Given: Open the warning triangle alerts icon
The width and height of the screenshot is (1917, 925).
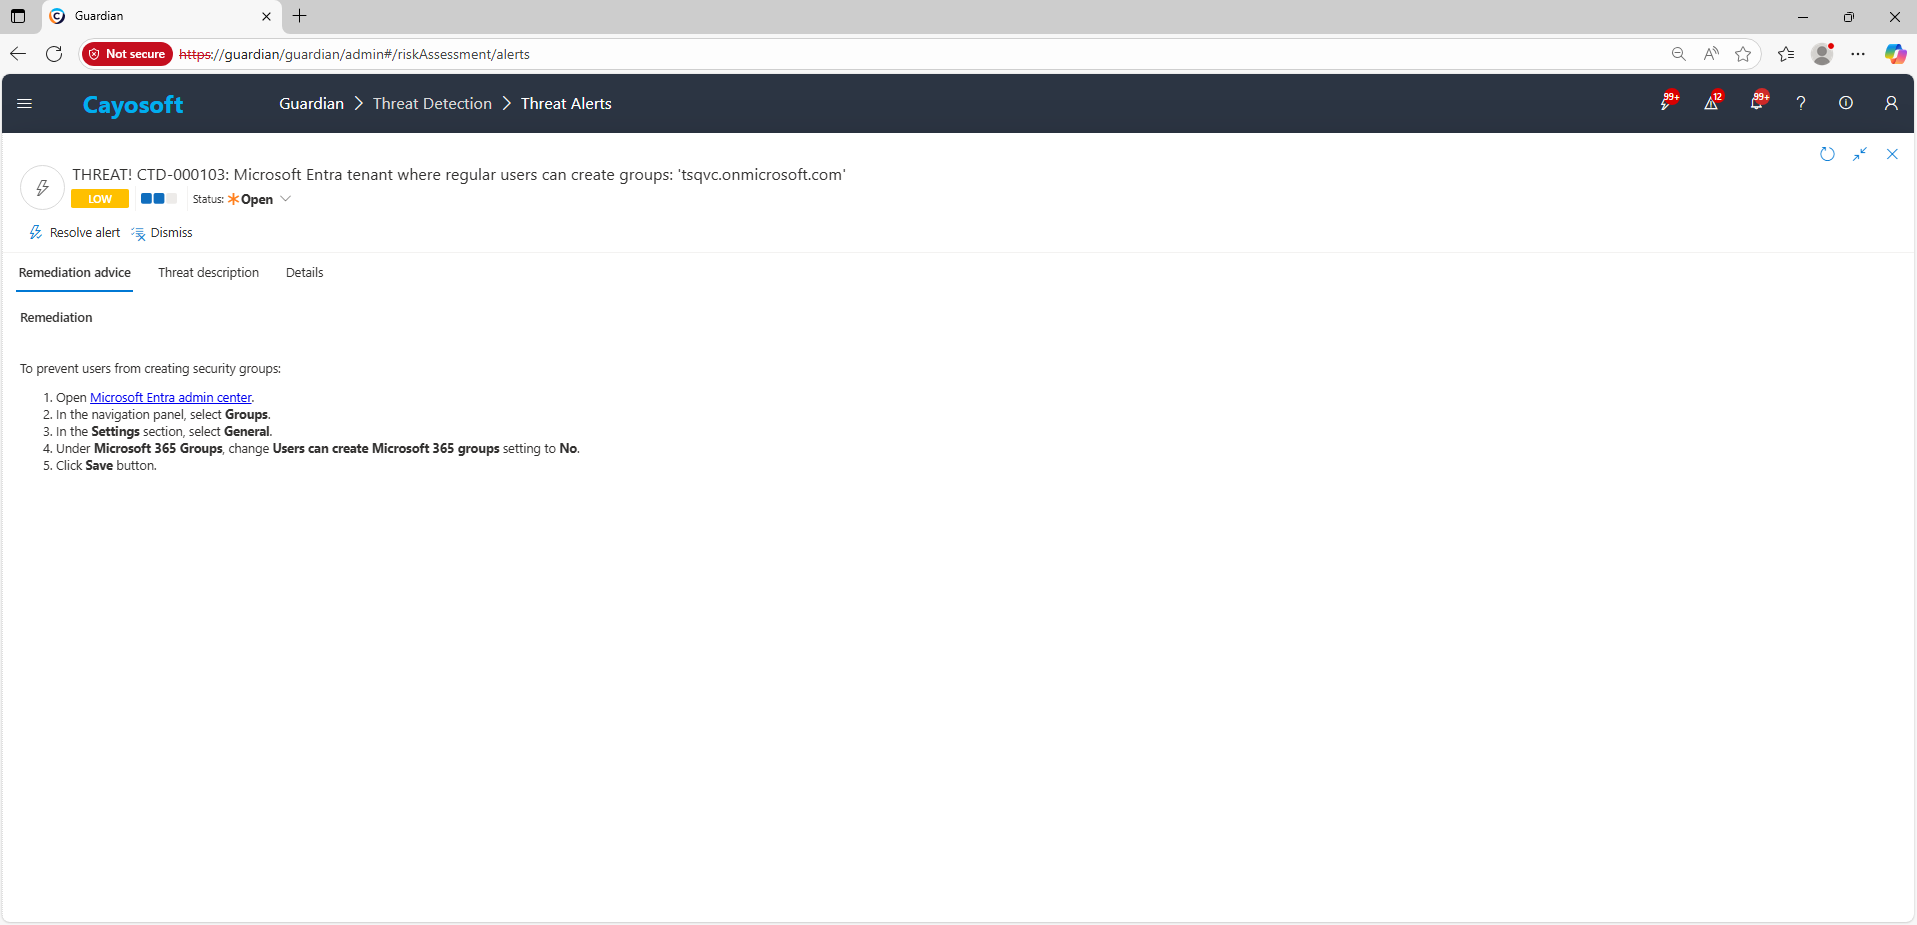Looking at the screenshot, I should tap(1711, 103).
